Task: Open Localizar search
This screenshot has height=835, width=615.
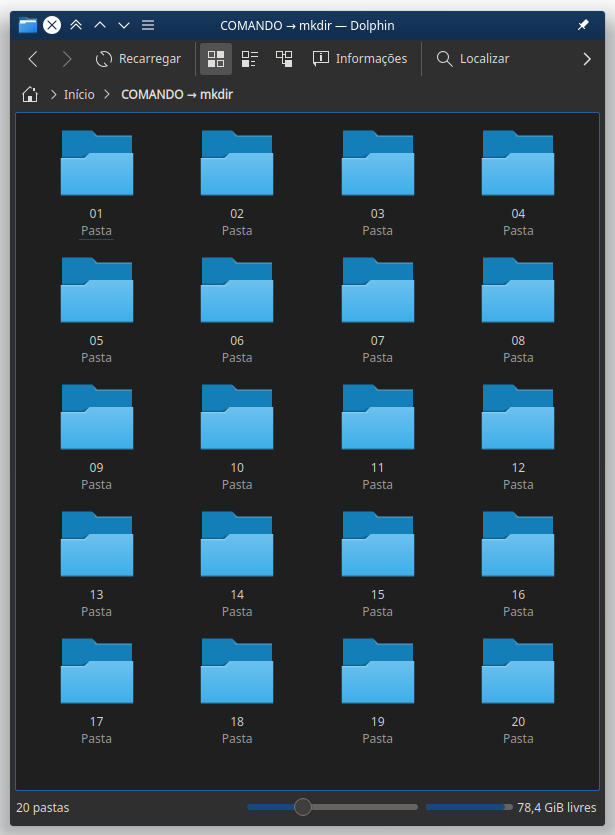Action: [x=473, y=59]
